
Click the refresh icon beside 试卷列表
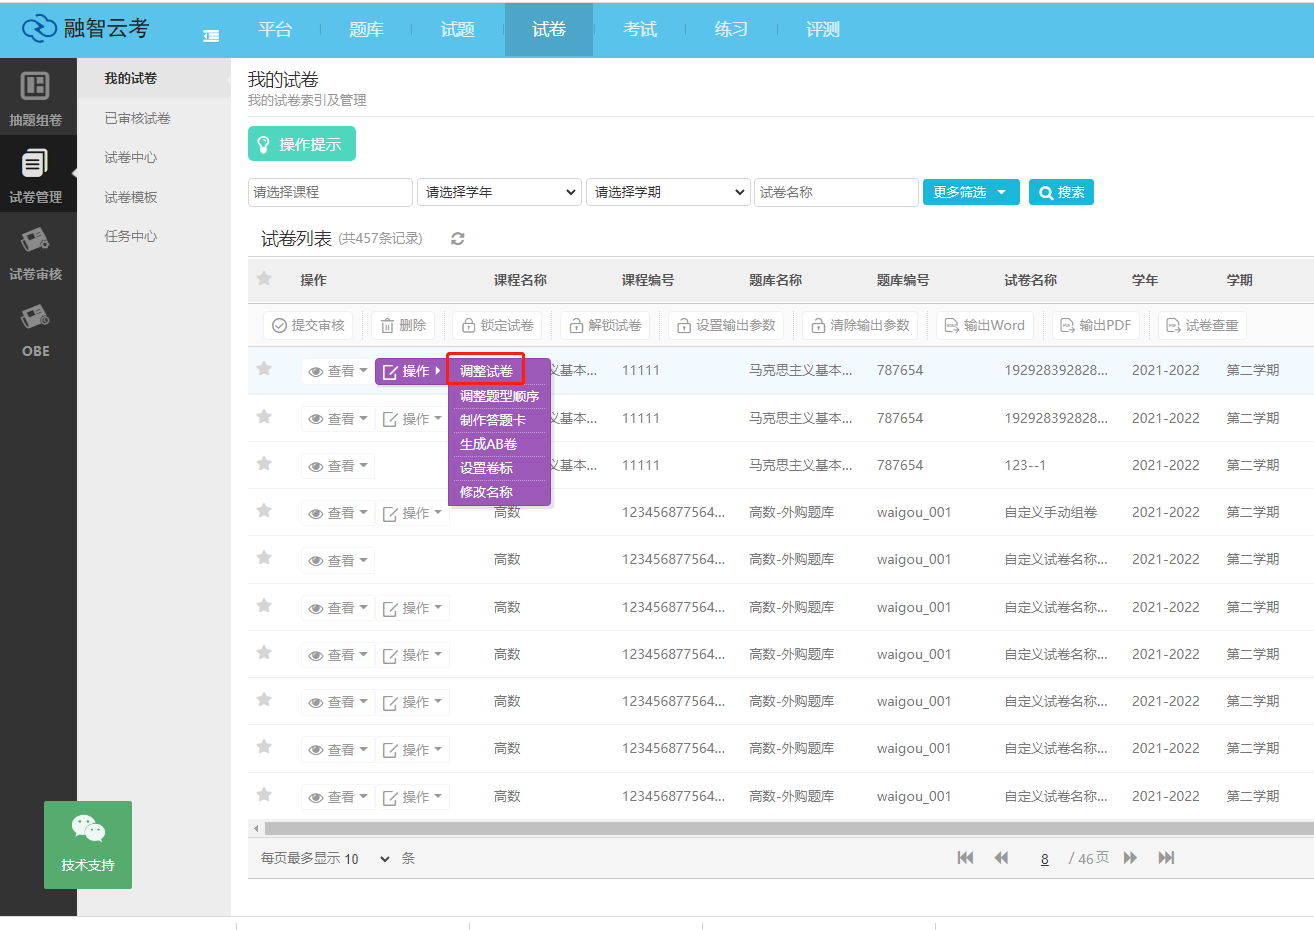coord(458,239)
